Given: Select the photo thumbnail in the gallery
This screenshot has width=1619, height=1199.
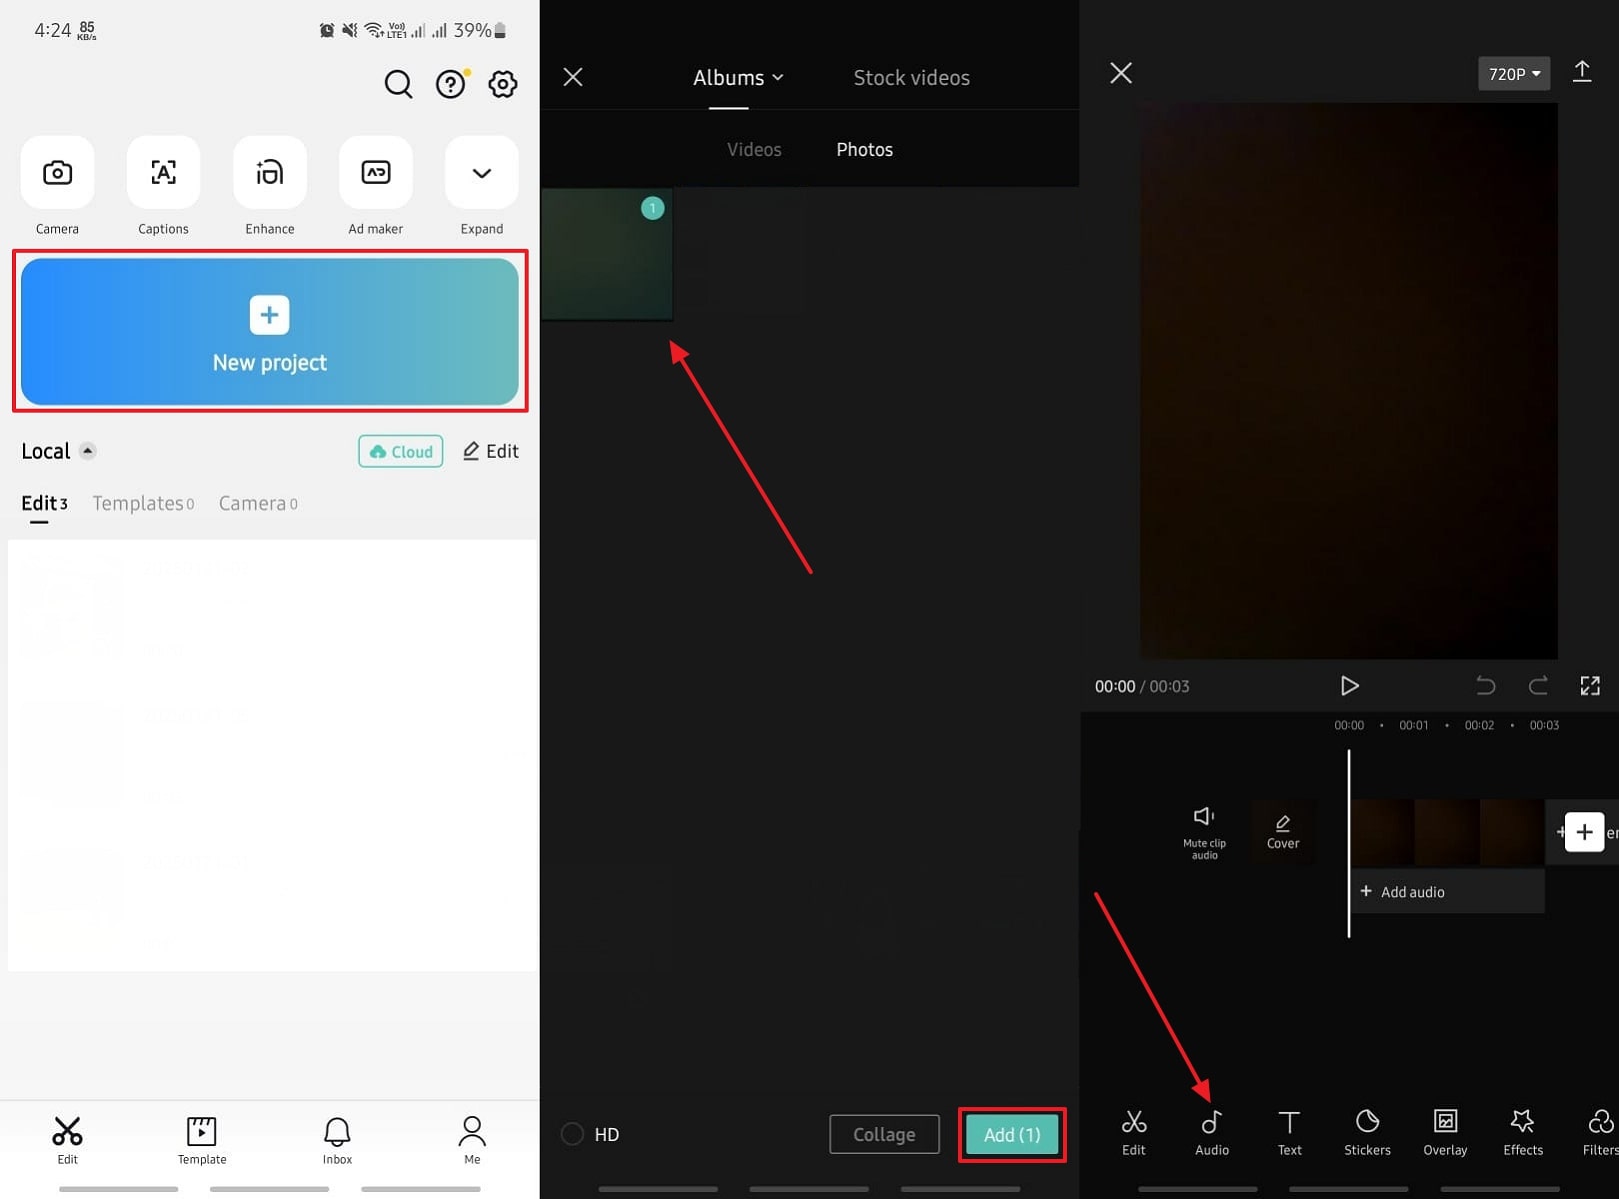Looking at the screenshot, I should (x=607, y=254).
